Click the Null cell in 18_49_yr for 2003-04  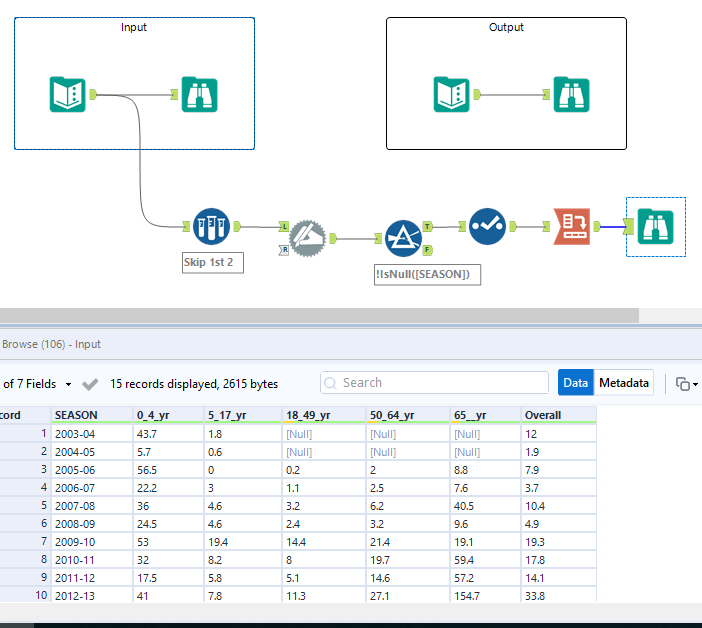click(324, 434)
